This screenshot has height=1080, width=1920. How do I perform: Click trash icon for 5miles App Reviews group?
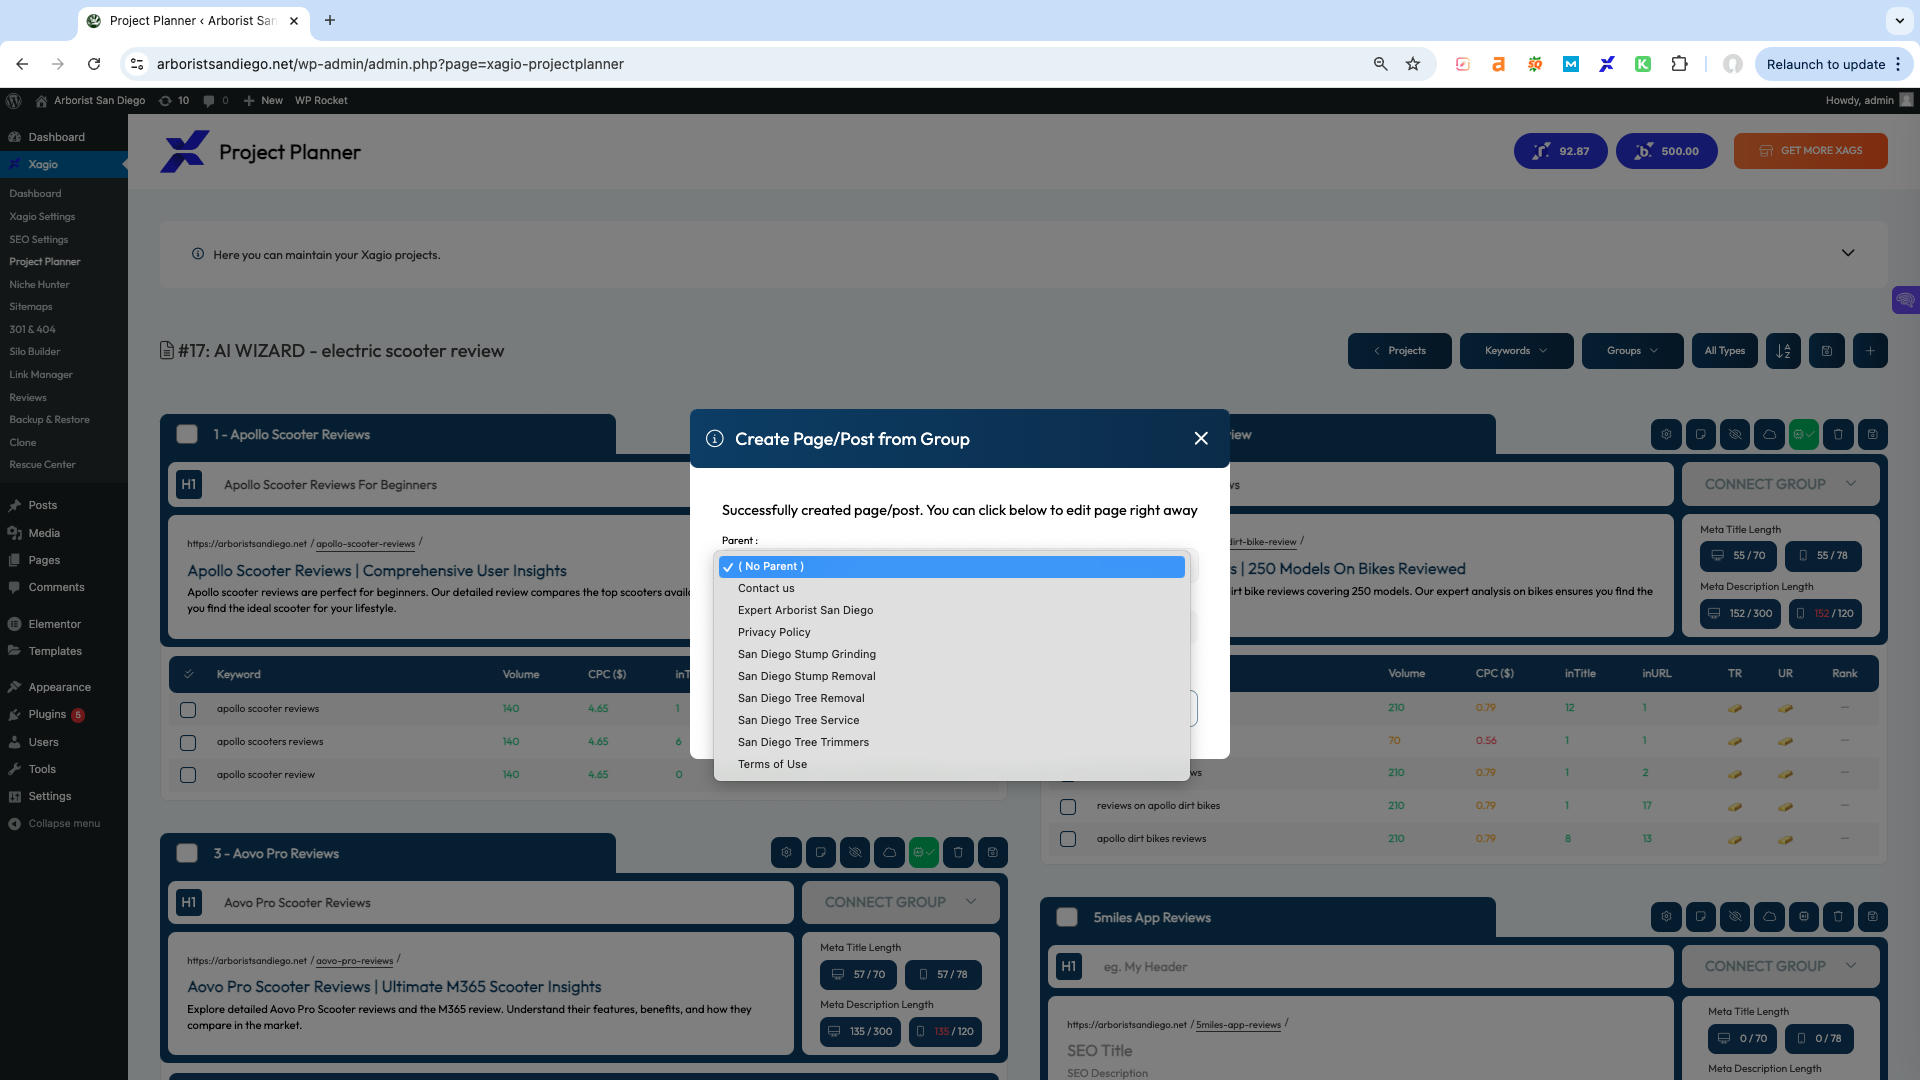click(1838, 916)
